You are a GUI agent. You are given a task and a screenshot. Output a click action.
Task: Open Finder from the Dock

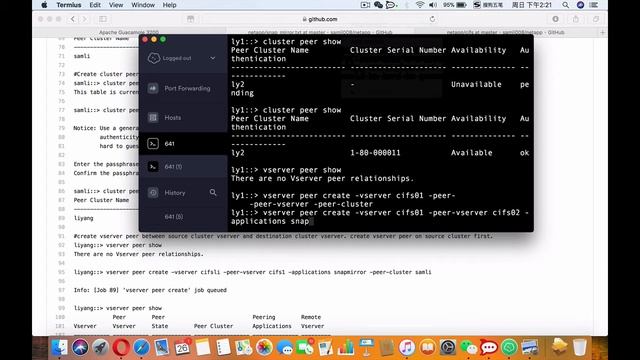tap(60, 347)
